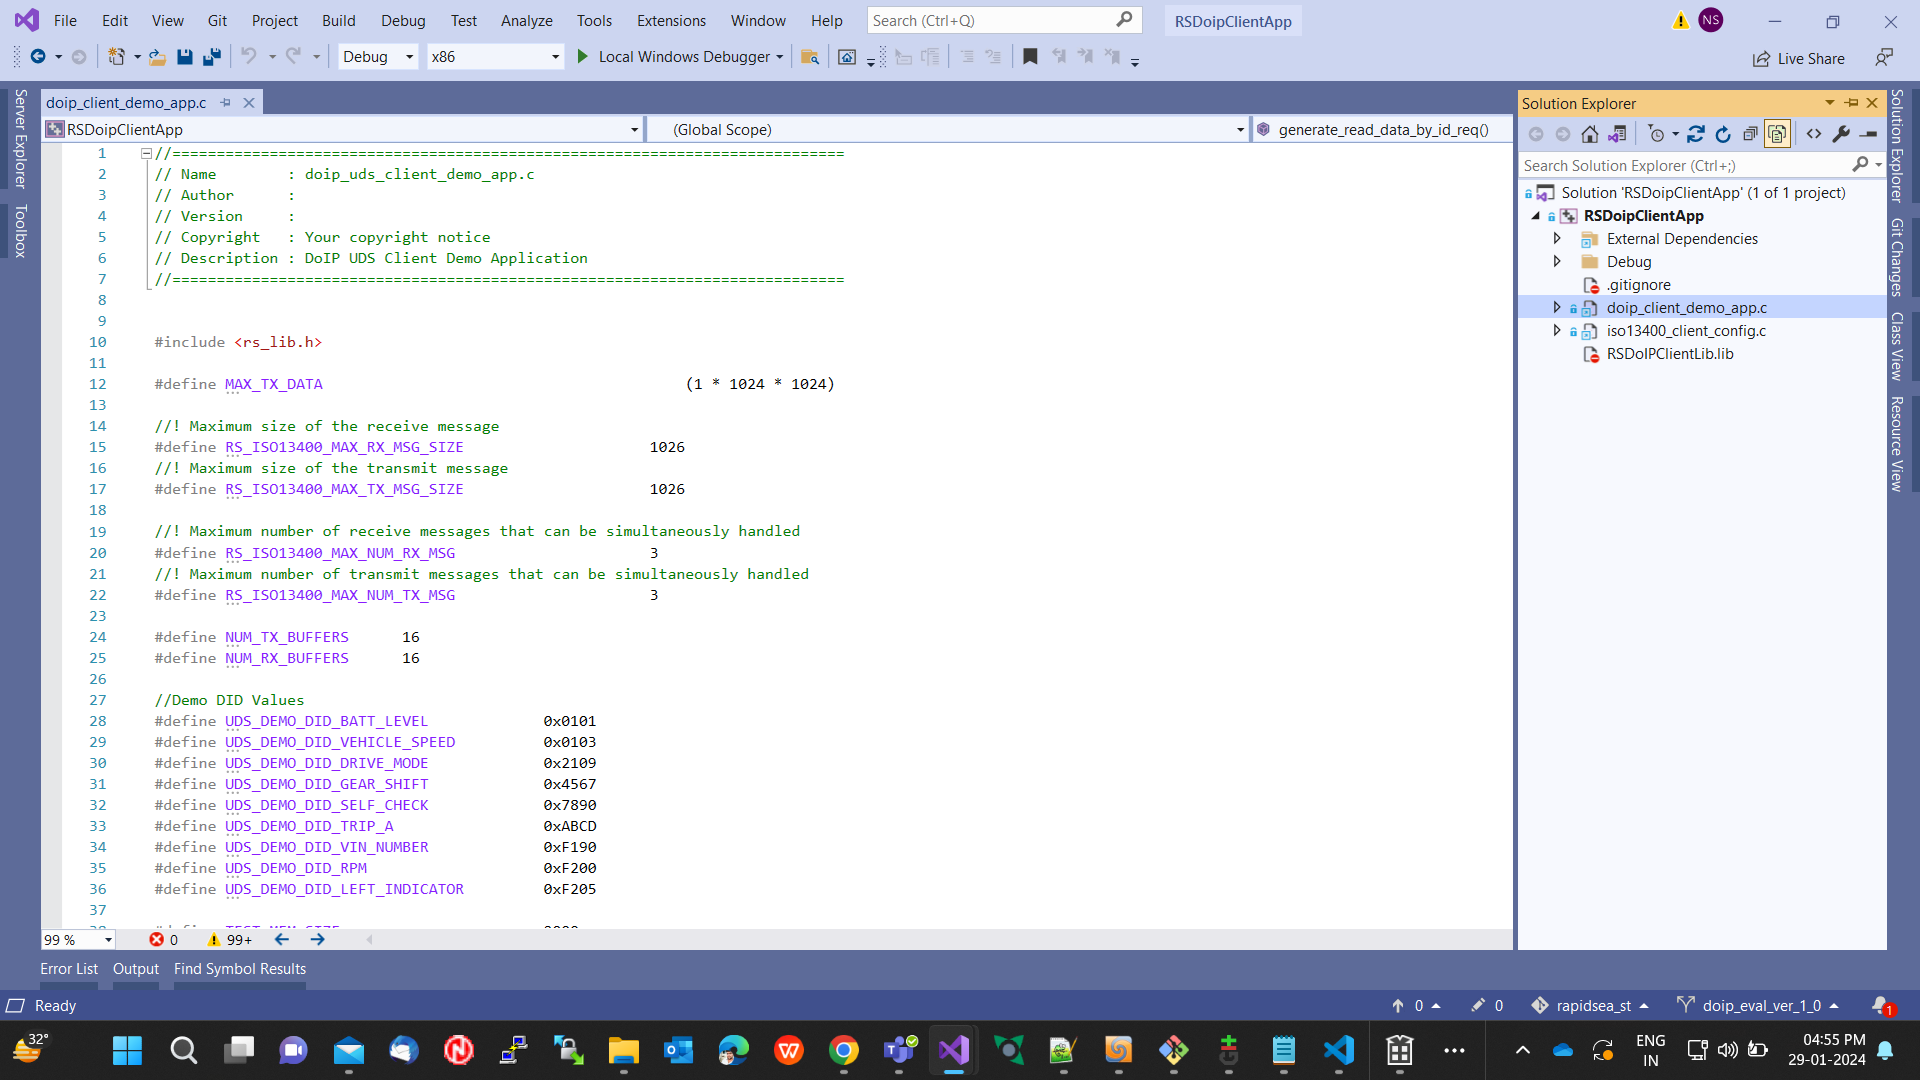Open the x86 platform dropdown
The image size is (1920, 1080).
point(555,57)
